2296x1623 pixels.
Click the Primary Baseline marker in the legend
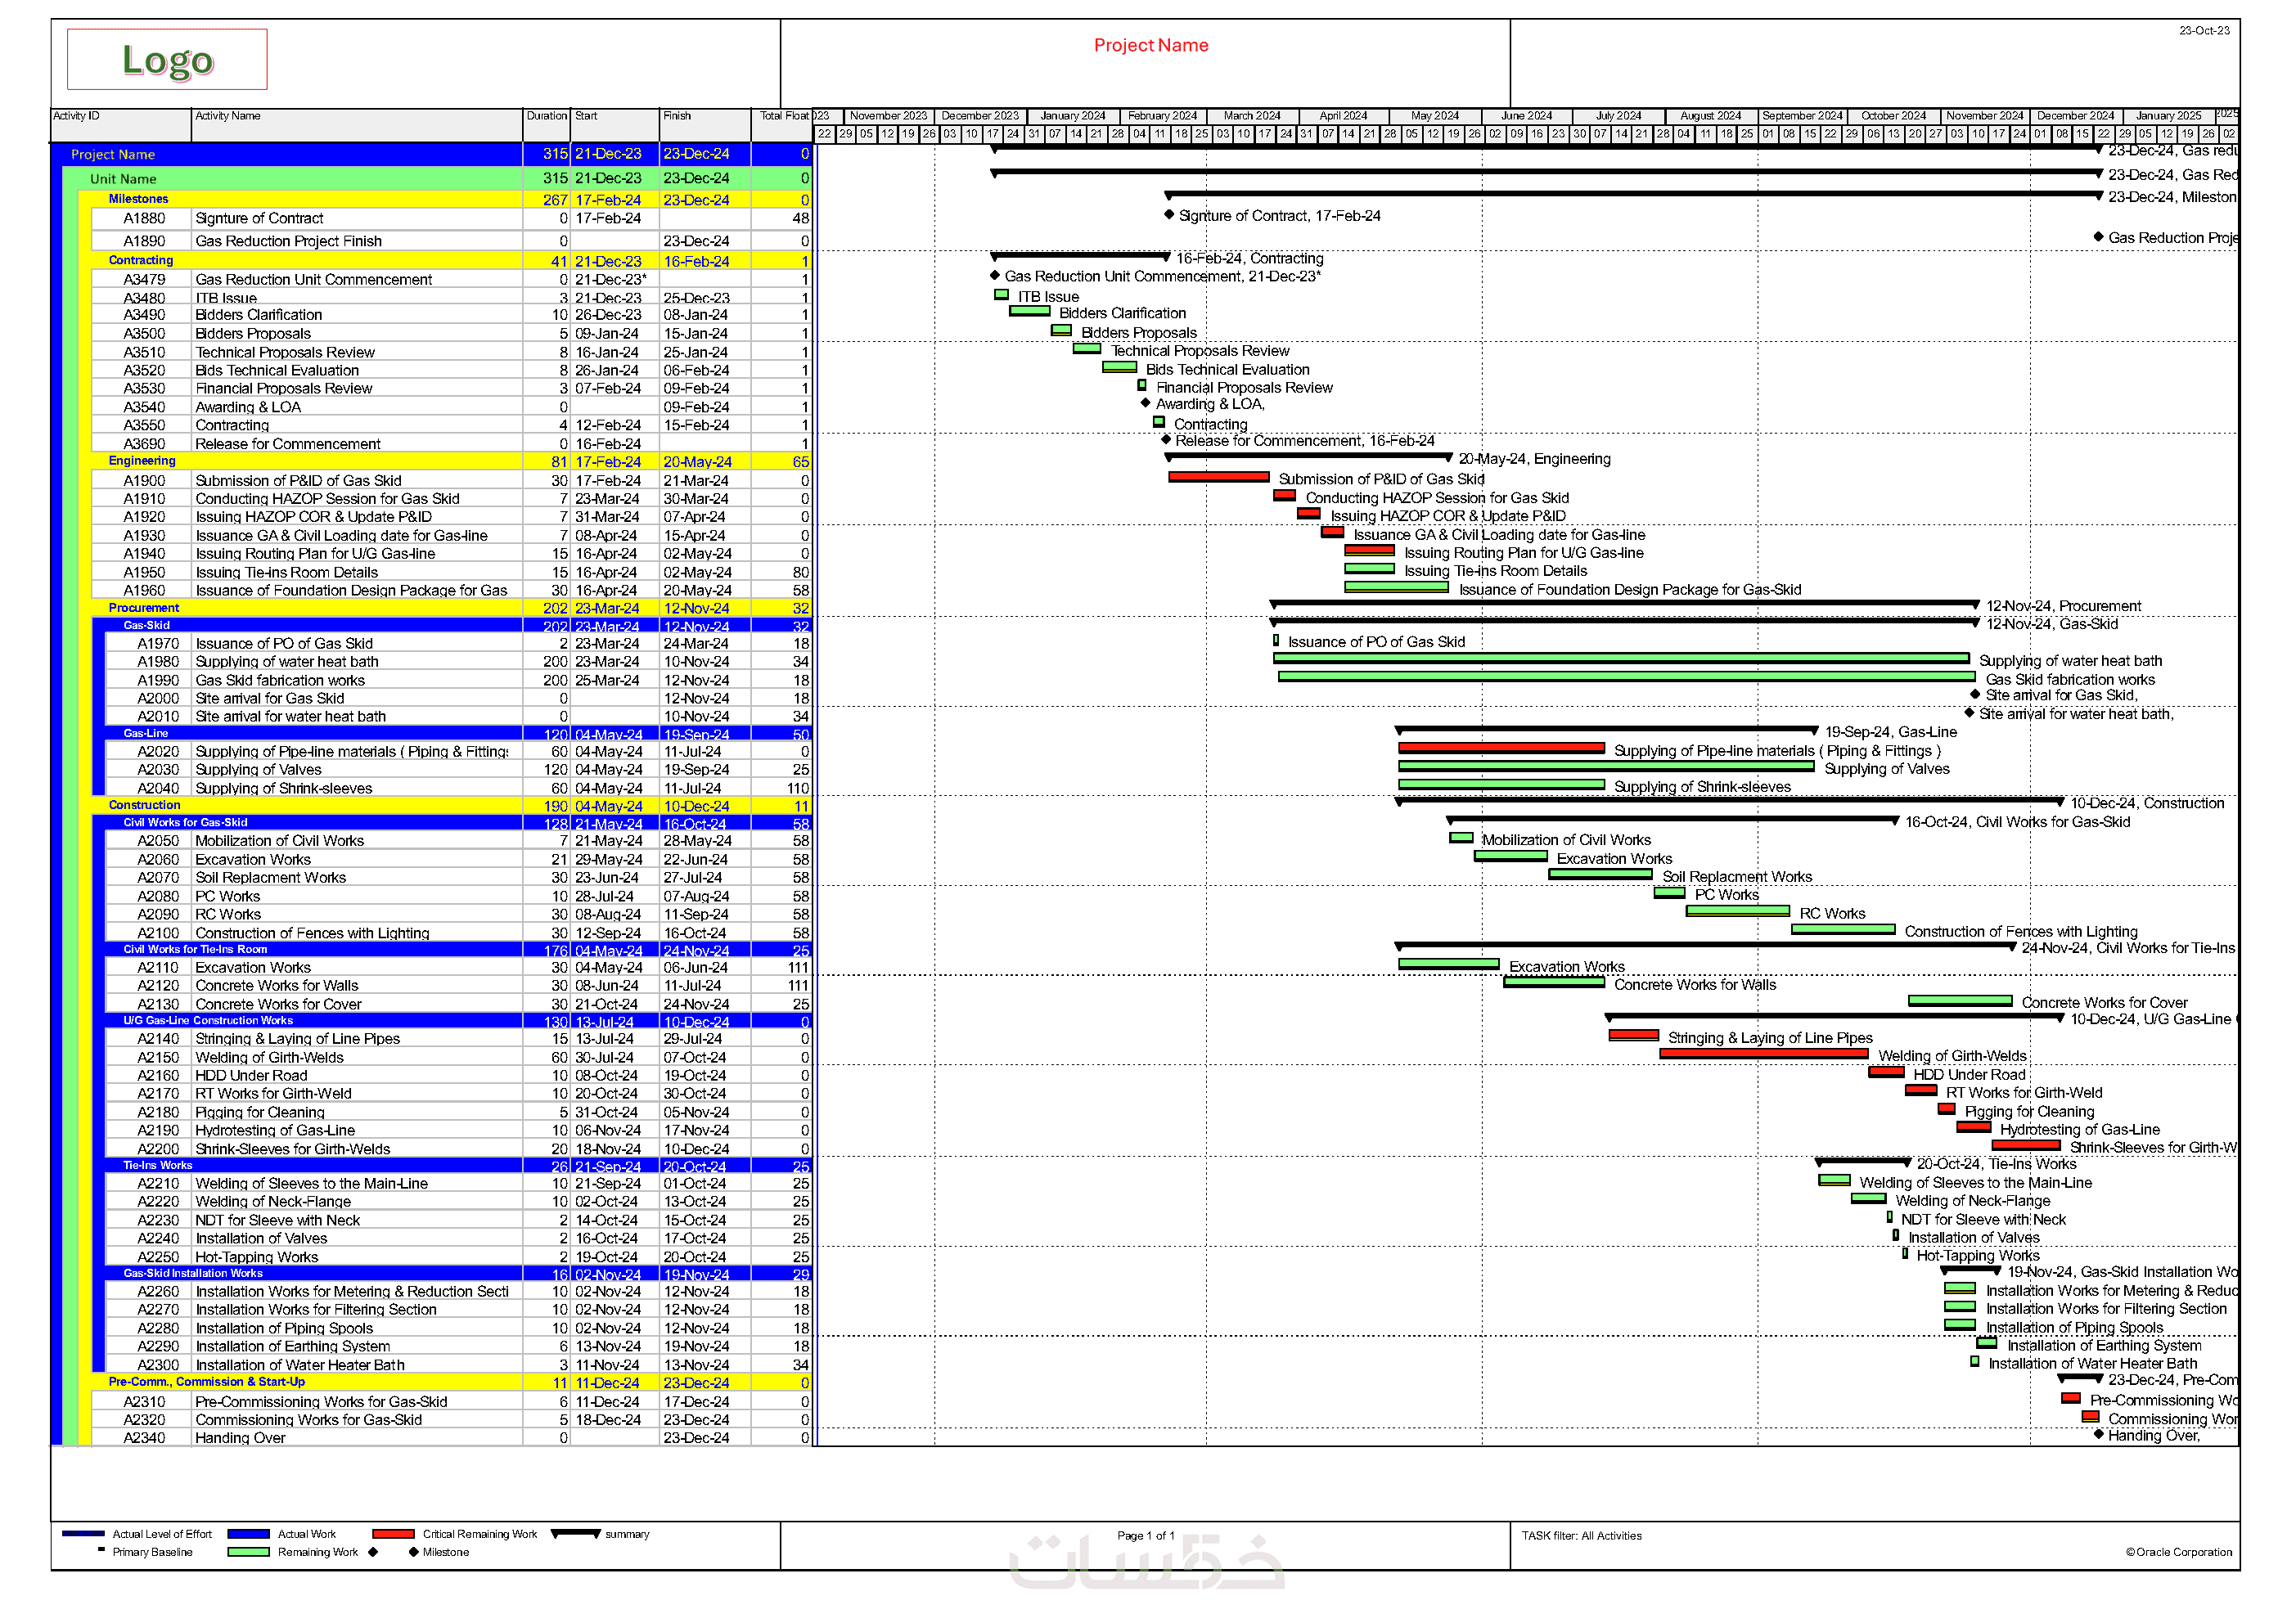click(x=101, y=1550)
